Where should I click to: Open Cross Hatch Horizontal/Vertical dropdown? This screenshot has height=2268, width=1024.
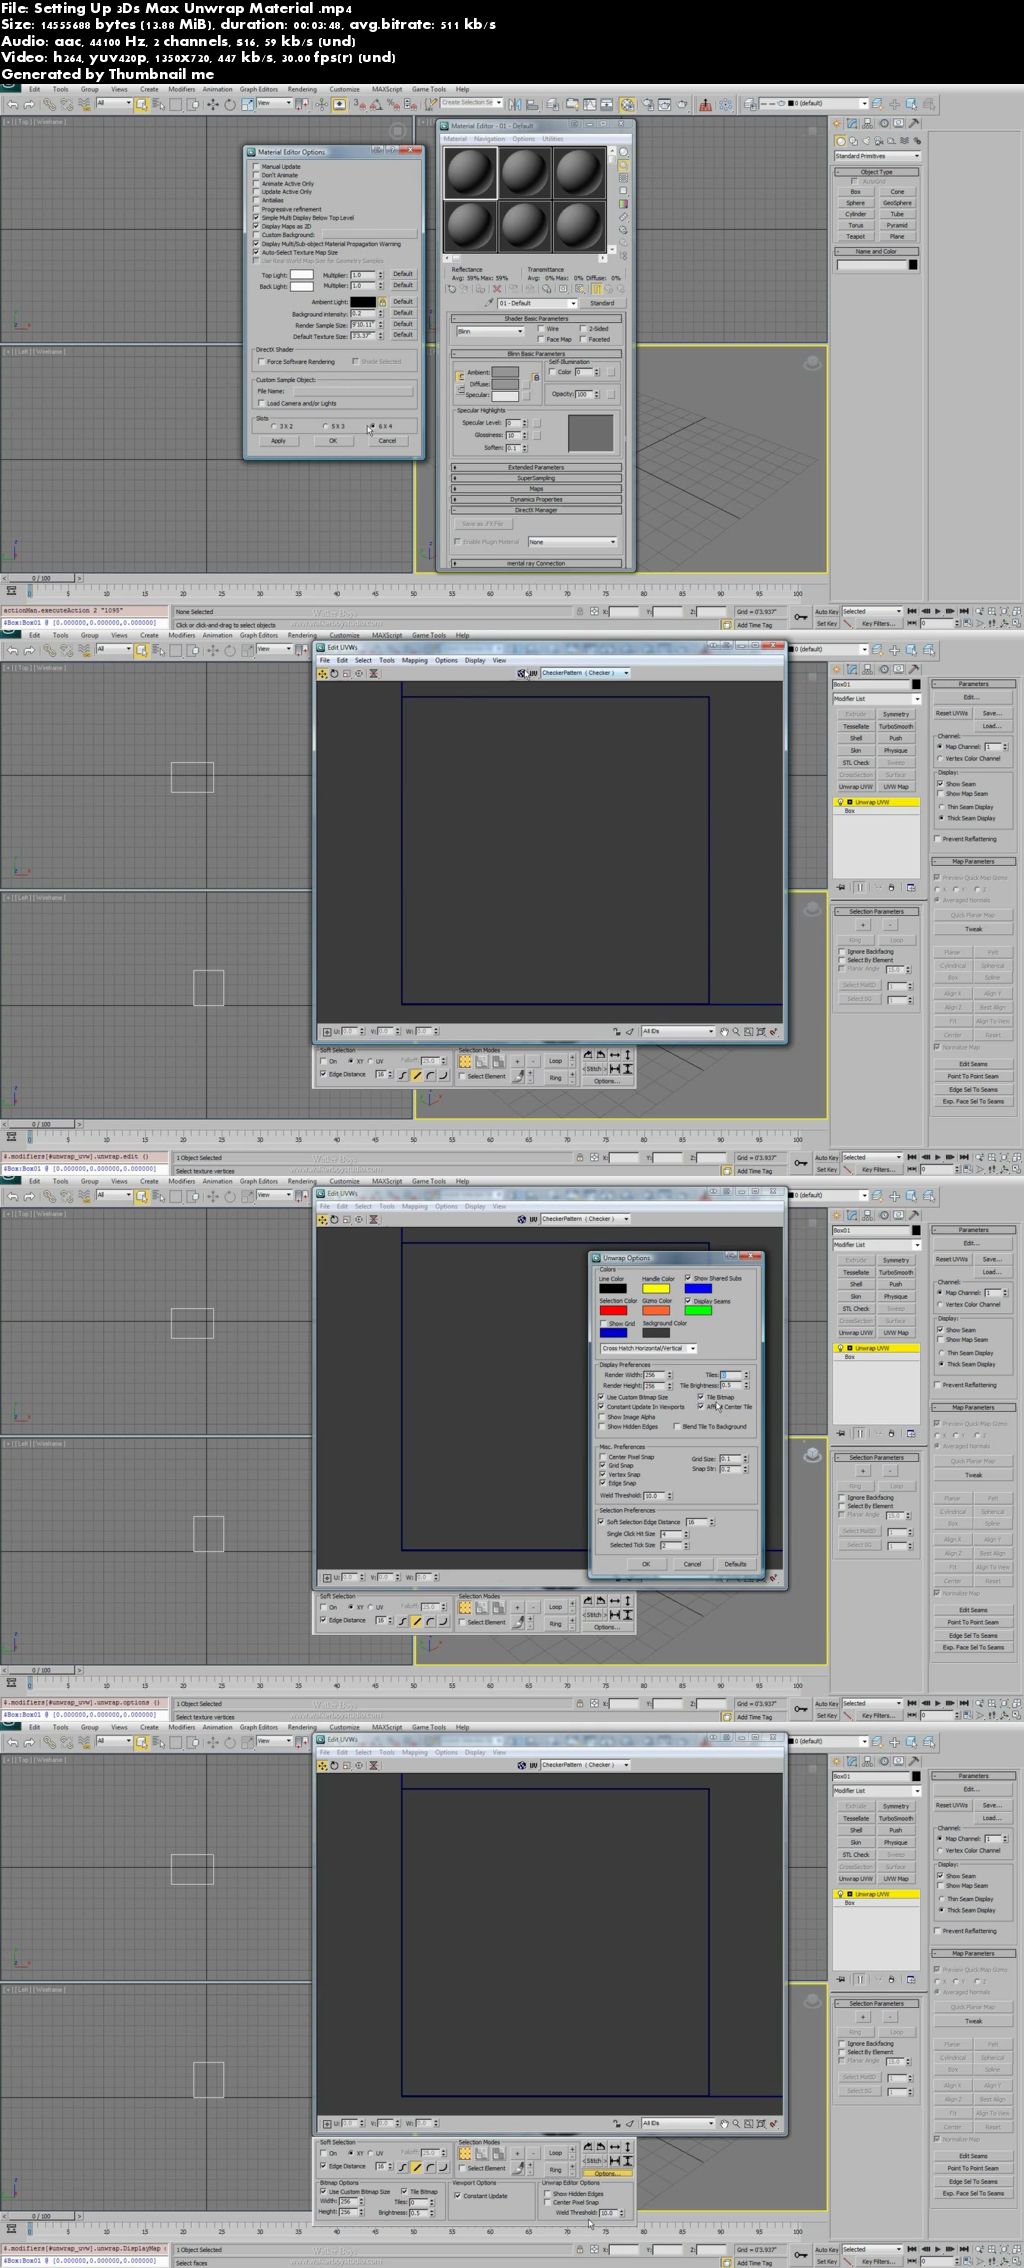point(648,1348)
